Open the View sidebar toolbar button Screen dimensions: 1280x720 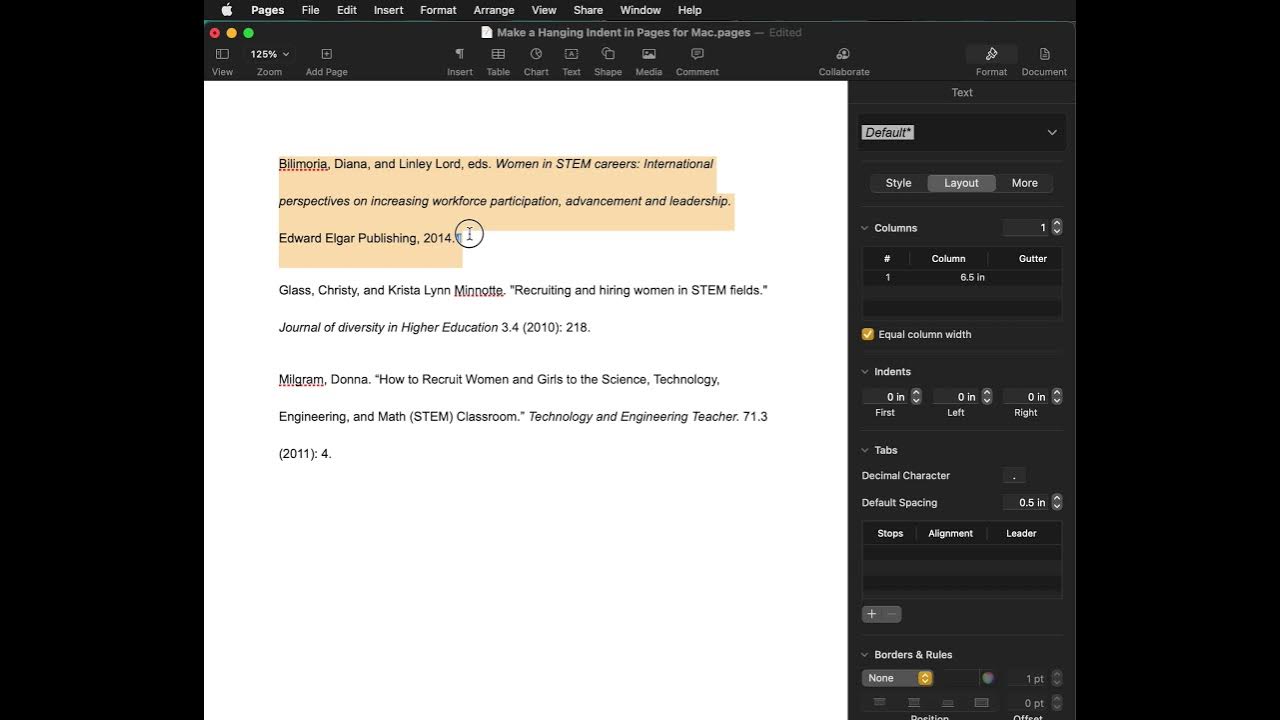[x=222, y=54]
